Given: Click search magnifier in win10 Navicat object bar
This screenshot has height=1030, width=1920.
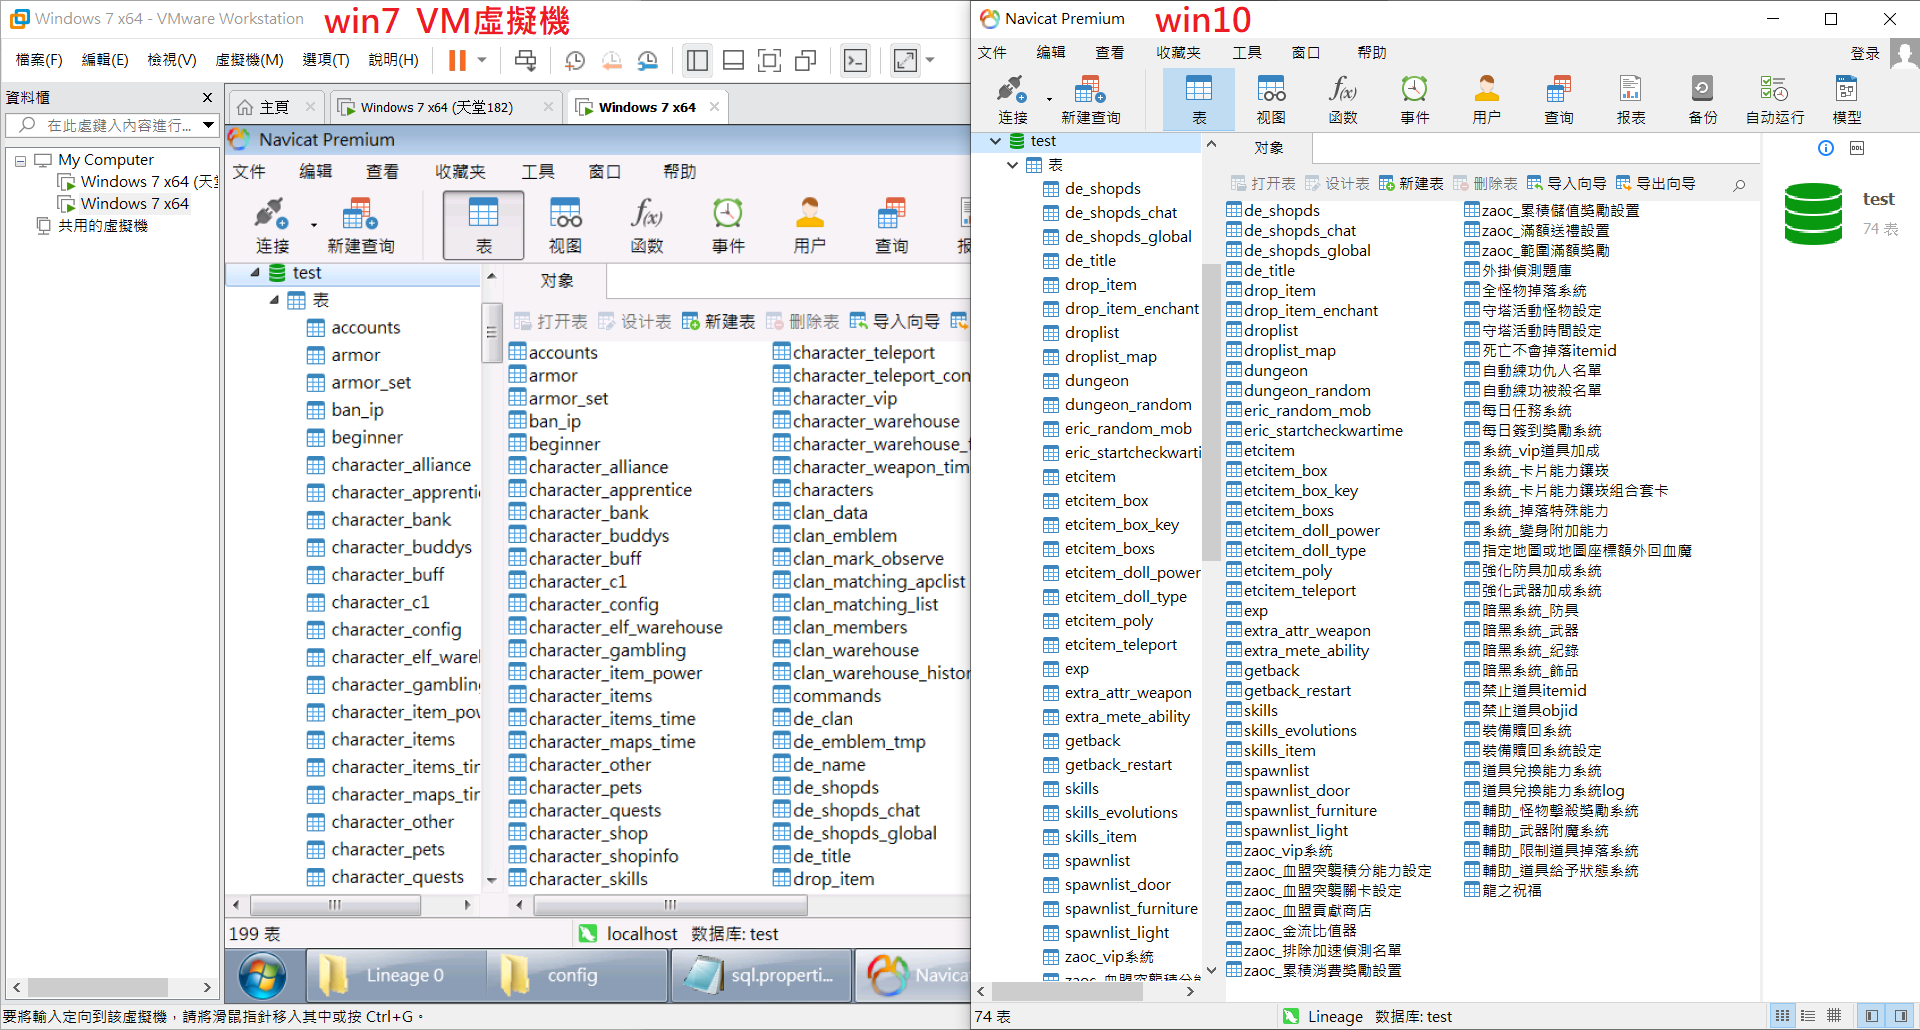Looking at the screenshot, I should click(x=1740, y=184).
